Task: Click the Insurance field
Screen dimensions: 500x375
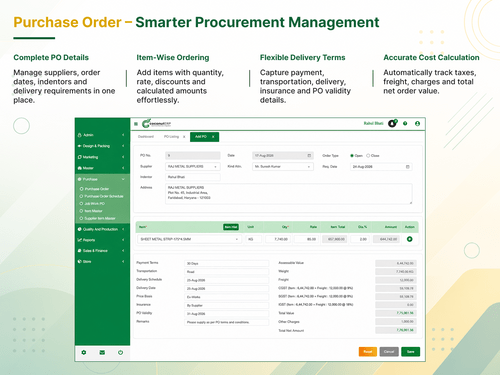Action: click(226, 305)
